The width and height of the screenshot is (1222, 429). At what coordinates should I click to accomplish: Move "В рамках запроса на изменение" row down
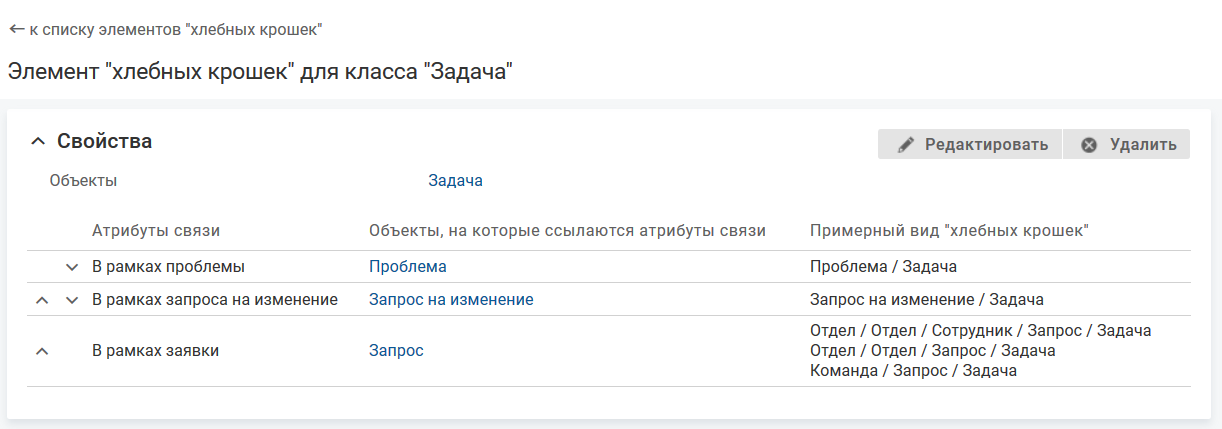tap(71, 300)
